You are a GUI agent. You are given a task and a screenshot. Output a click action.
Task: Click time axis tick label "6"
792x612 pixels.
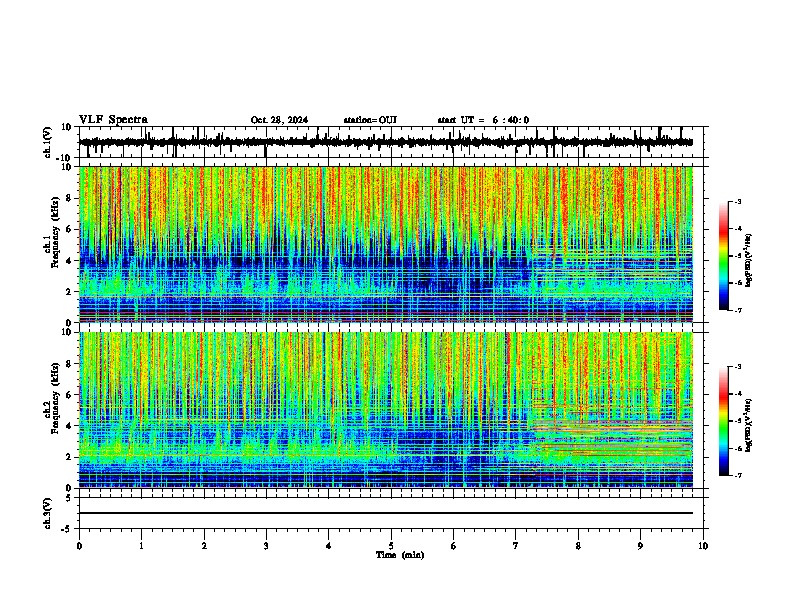(454, 546)
